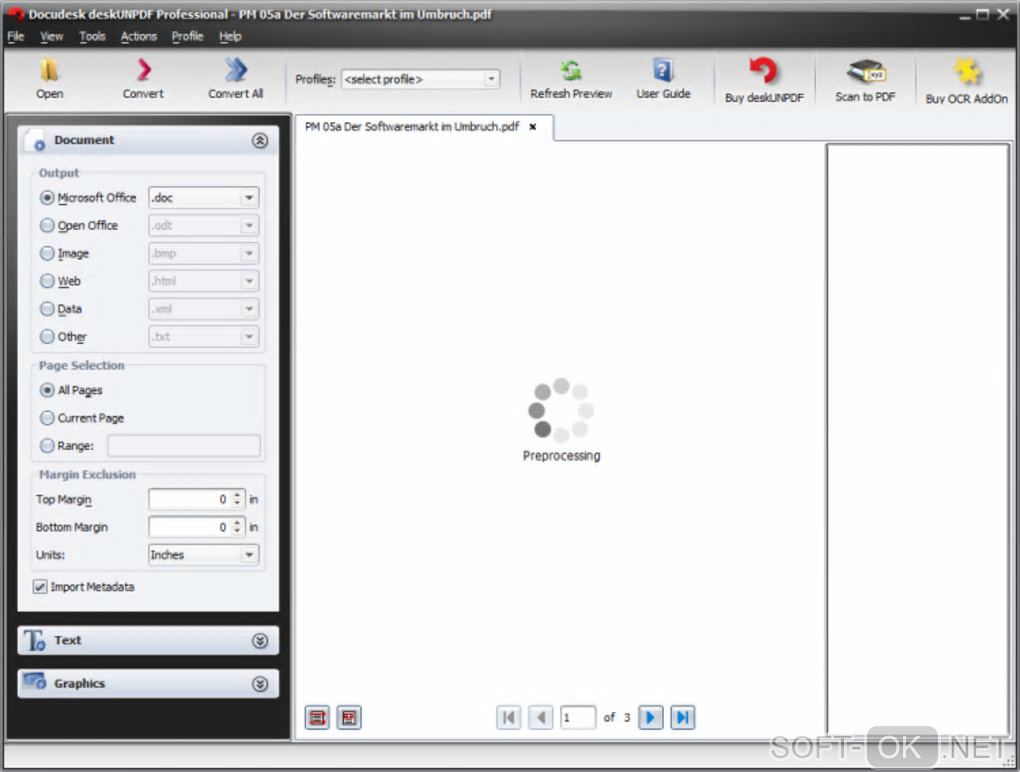
Task: Choose All Pages selection
Action: (47, 390)
